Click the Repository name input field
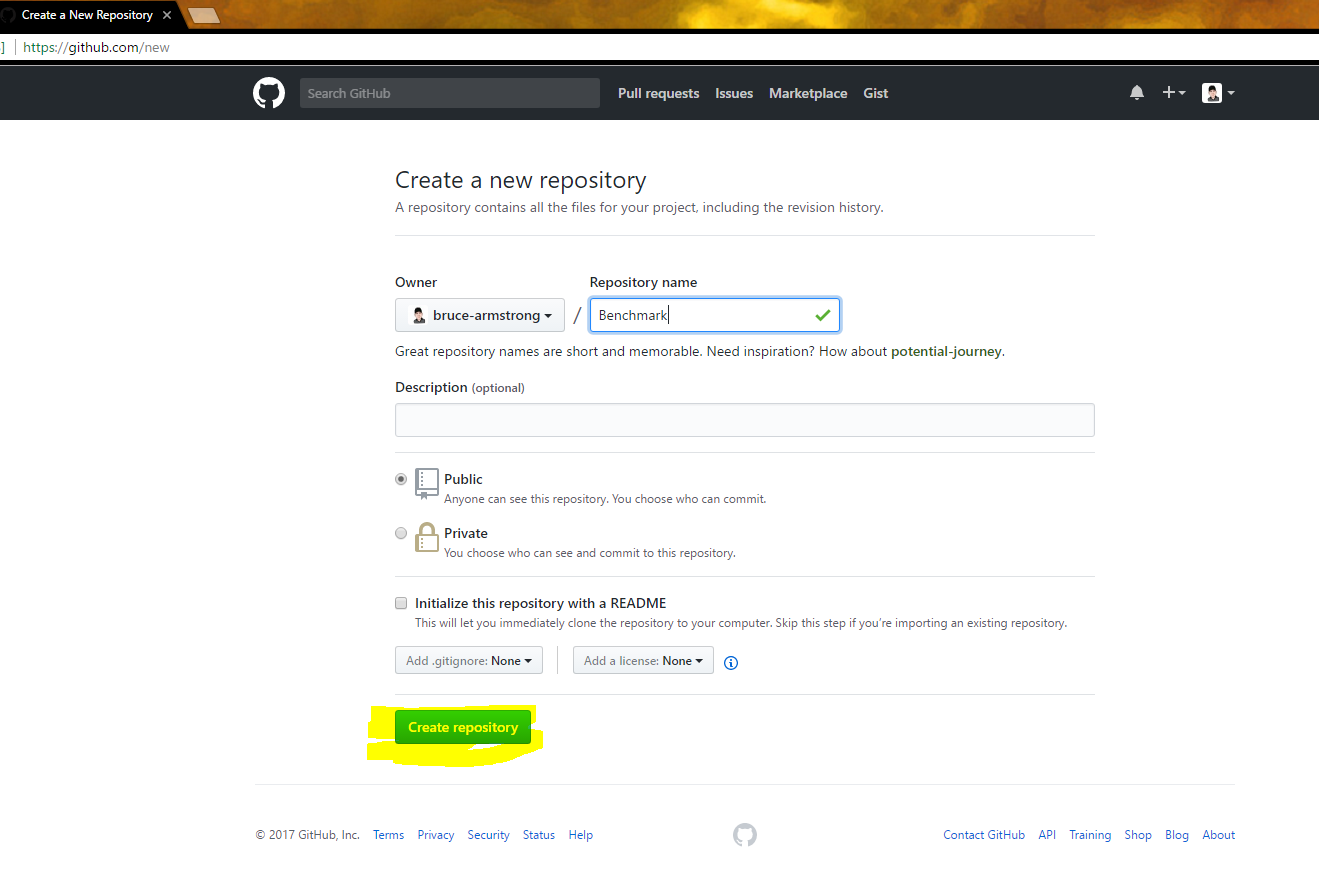This screenshot has height=881, width=1319. coord(715,315)
